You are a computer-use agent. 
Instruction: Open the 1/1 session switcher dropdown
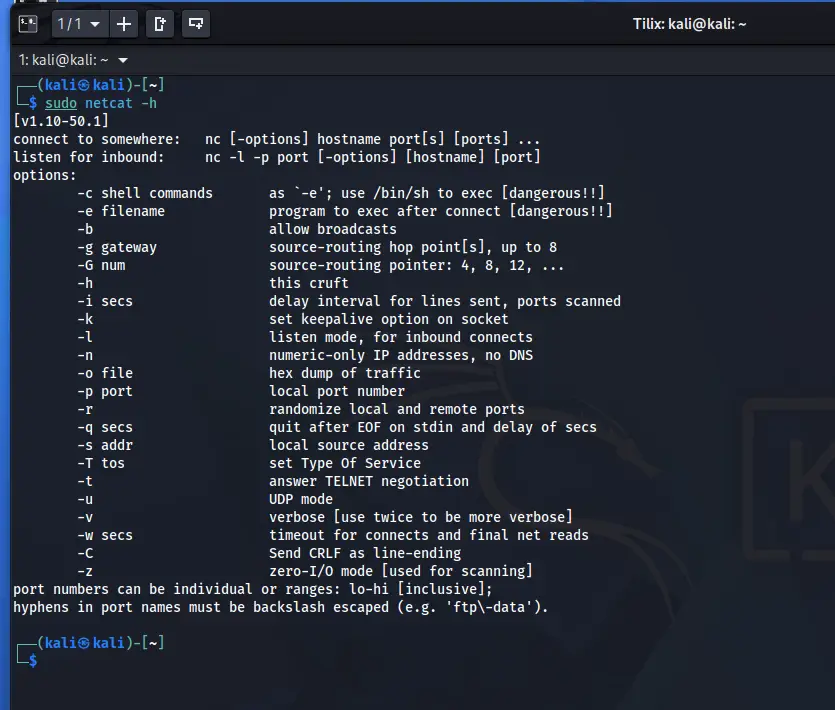(x=79, y=24)
